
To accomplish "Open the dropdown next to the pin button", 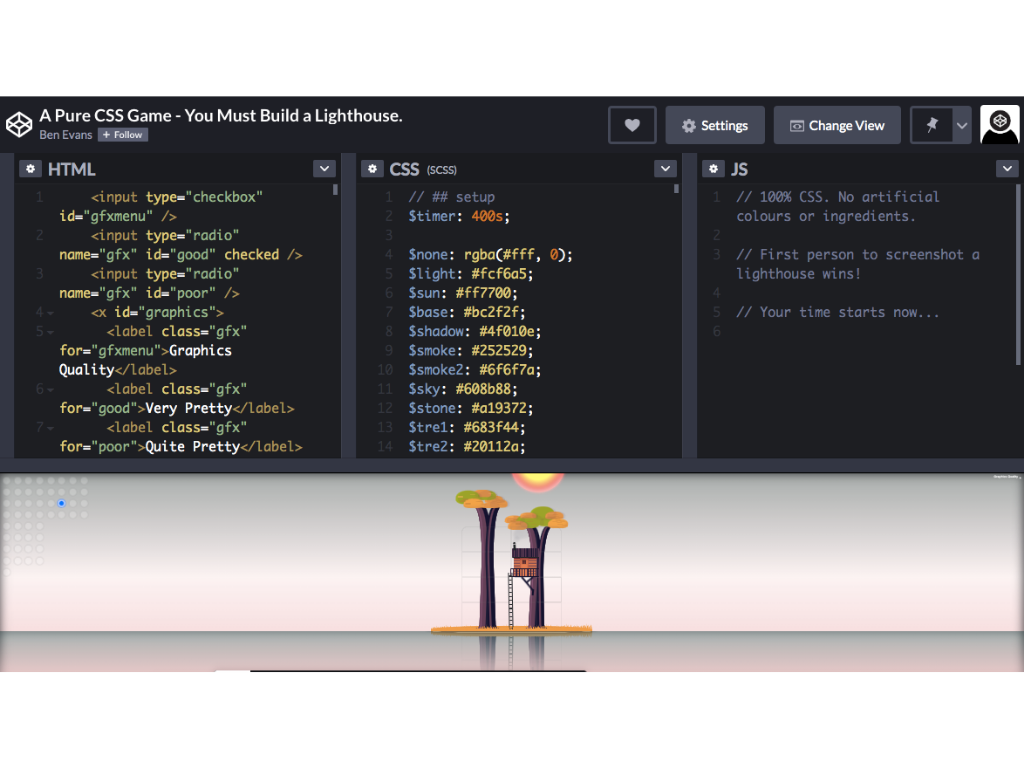I will click(962, 125).
